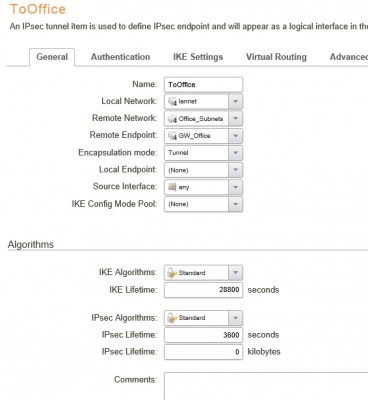368x400 pixels.
Task: Click inside the Comments text box
Action: [x=266, y=386]
